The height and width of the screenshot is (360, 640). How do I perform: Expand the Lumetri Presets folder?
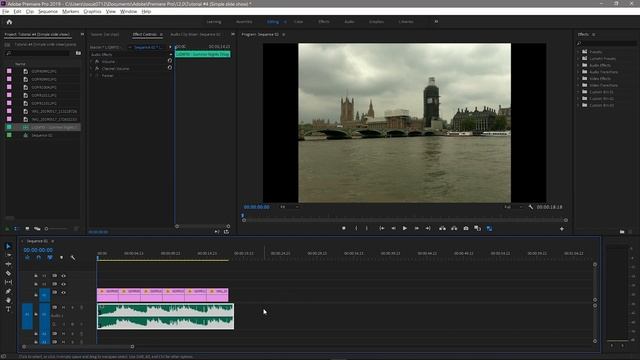click(x=579, y=58)
